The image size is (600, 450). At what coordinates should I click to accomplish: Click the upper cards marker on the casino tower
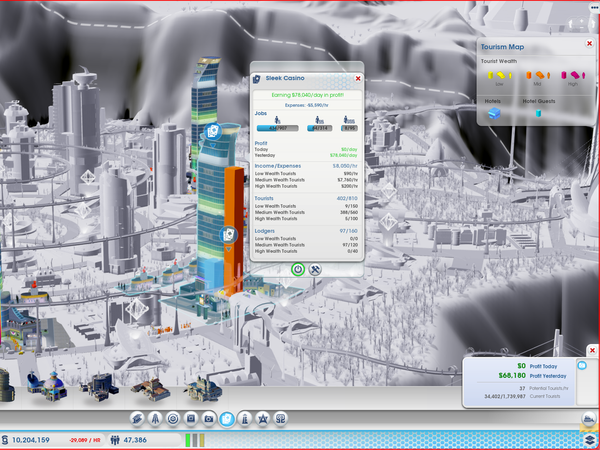[x=213, y=132]
